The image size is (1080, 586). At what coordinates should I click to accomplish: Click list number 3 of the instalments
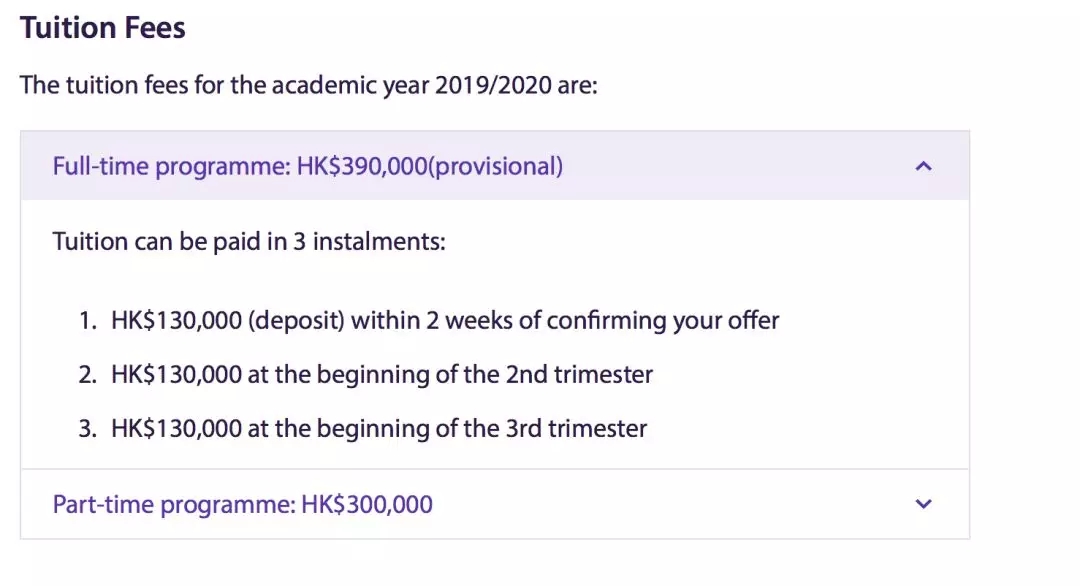[x=87, y=428]
